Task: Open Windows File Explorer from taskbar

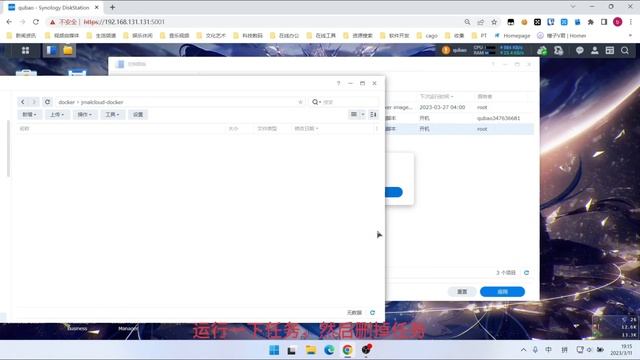Action: [311, 350]
